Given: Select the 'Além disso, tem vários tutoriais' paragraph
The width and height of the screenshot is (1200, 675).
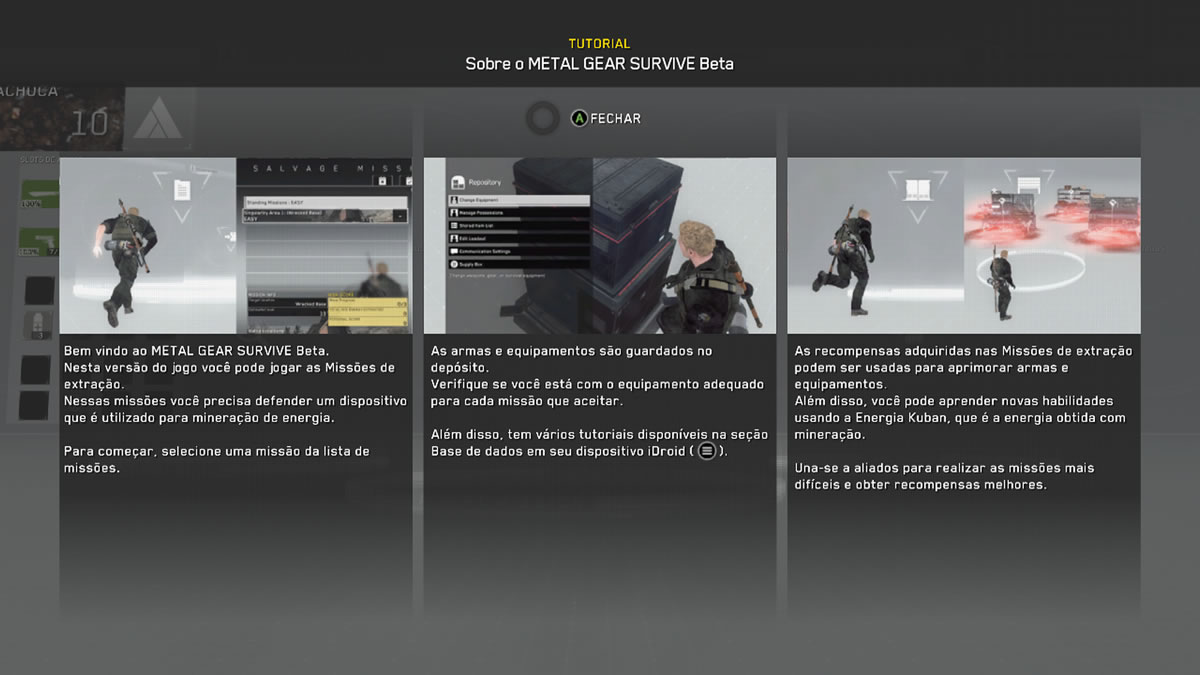Looking at the screenshot, I should tap(600, 443).
